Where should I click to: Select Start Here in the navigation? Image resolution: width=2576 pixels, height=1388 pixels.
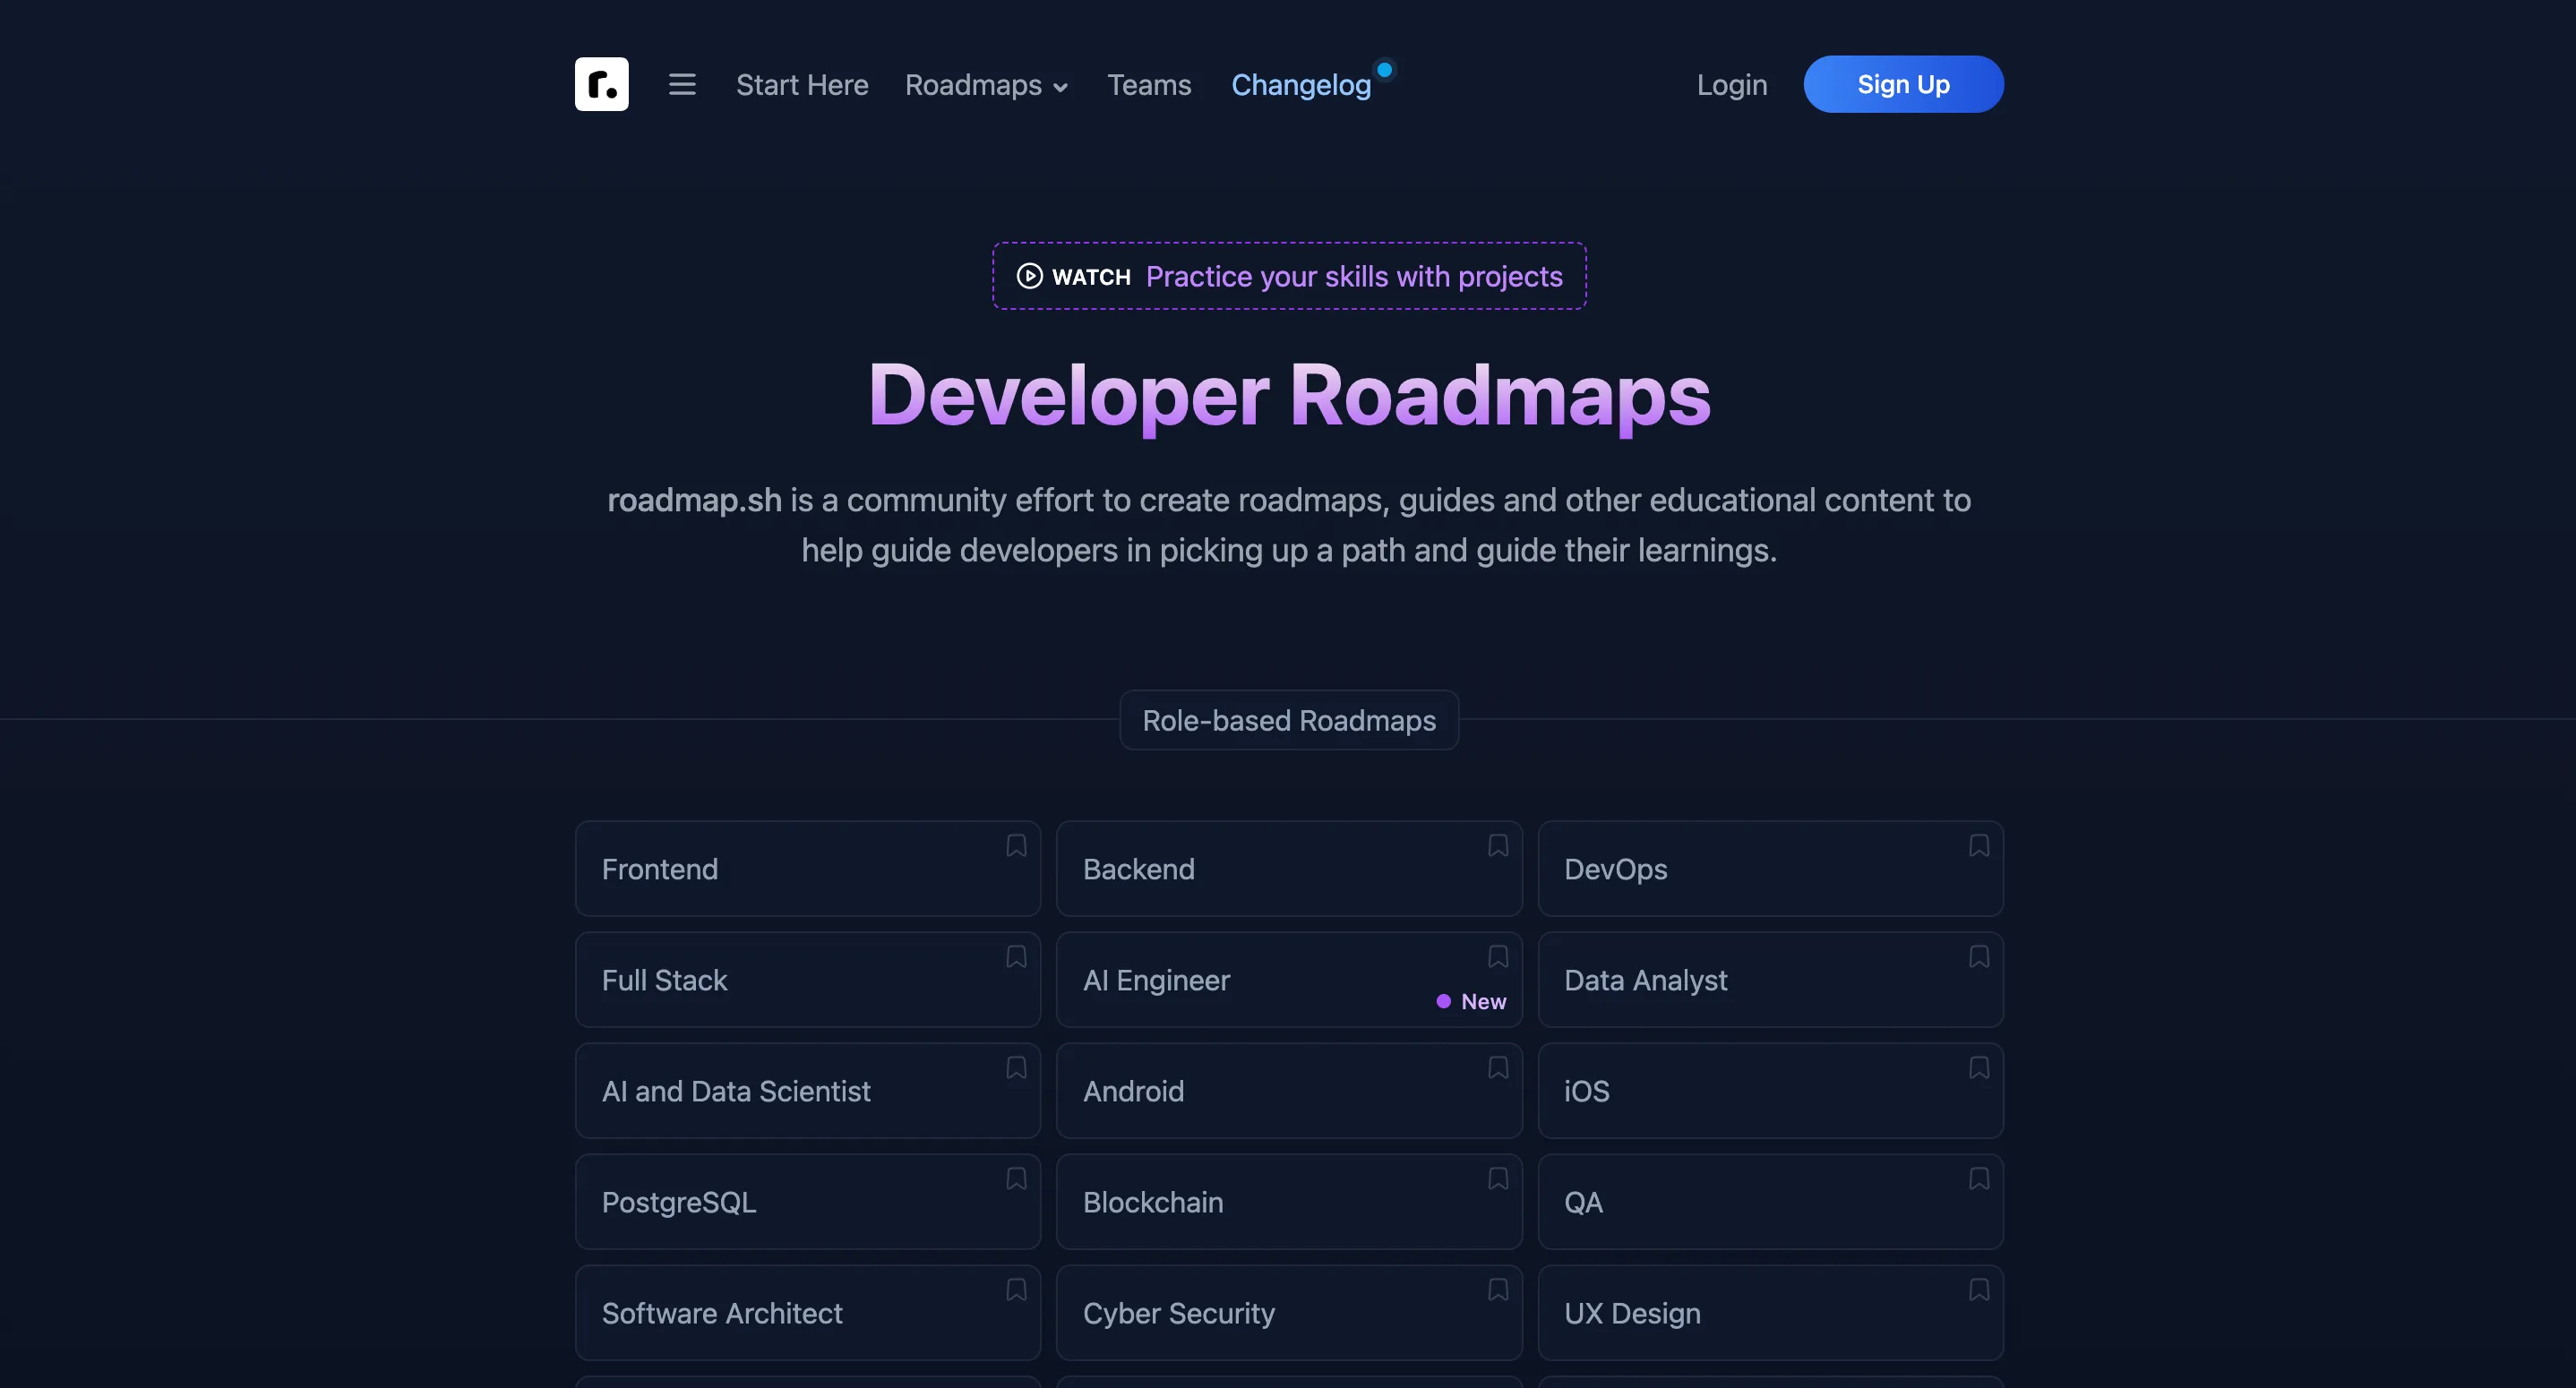coord(802,85)
